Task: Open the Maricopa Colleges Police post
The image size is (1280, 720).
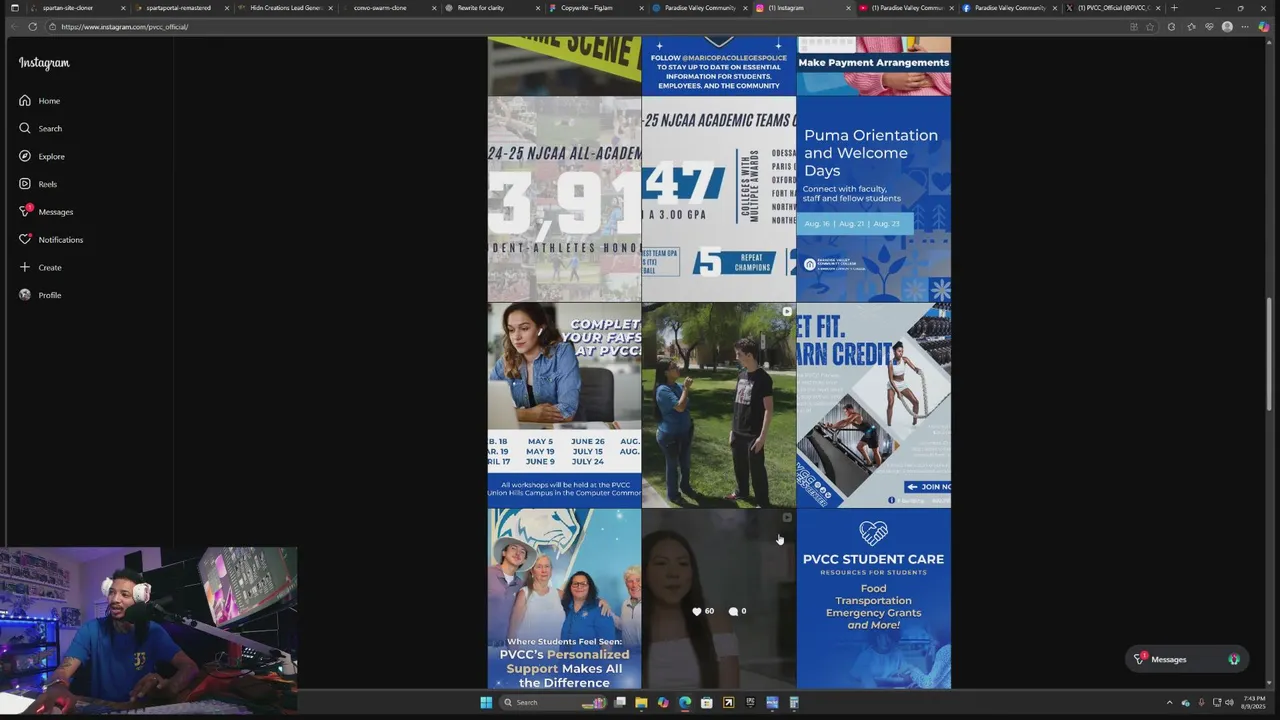Action: [719, 66]
